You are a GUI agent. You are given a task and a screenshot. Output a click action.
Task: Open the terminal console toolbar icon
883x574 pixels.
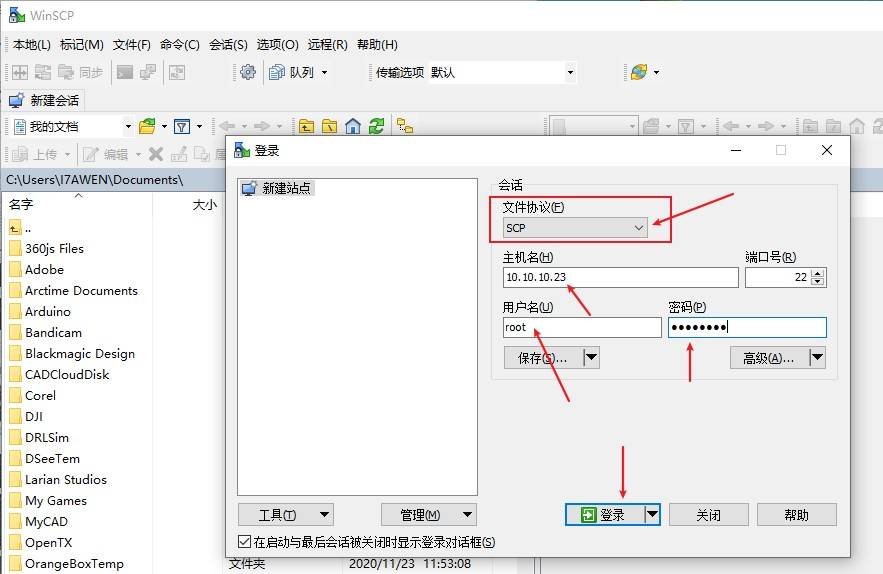[124, 72]
